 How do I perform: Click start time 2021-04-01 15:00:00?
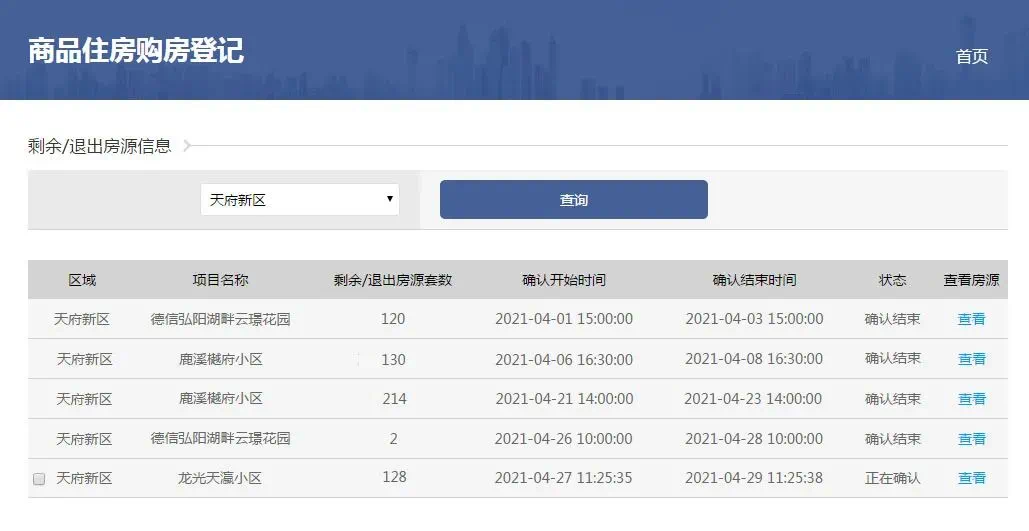[x=564, y=319]
